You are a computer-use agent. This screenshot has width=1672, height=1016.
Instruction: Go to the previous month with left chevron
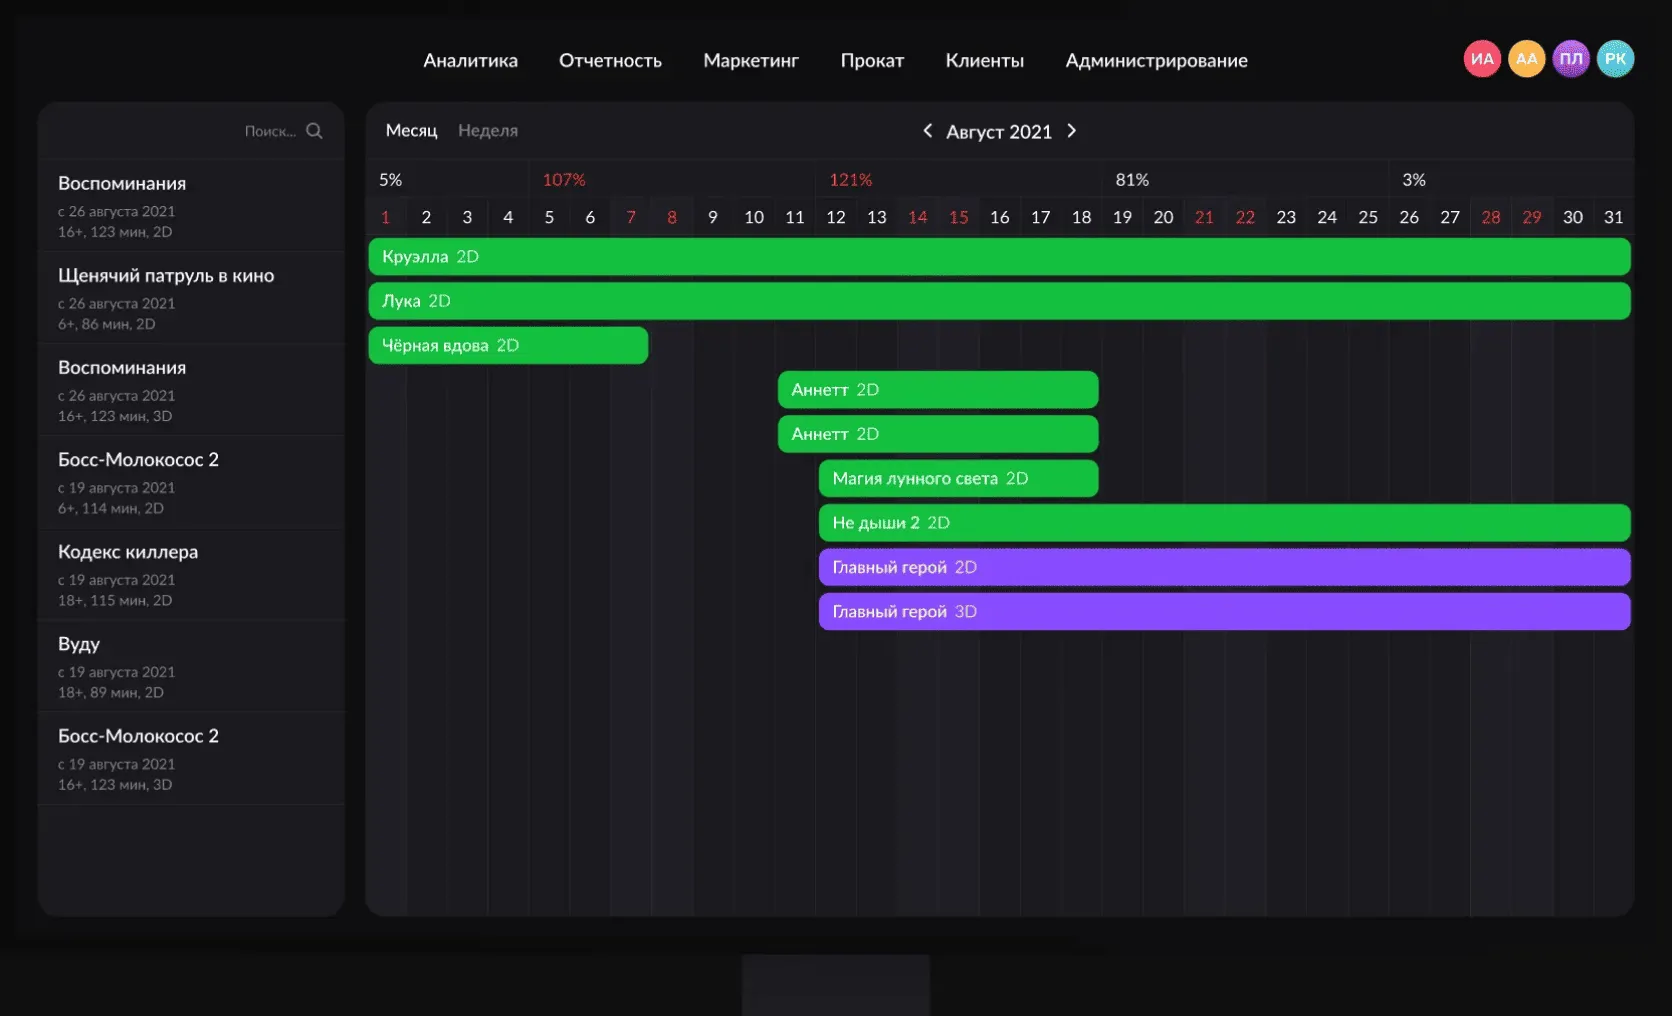pyautogui.click(x=927, y=131)
